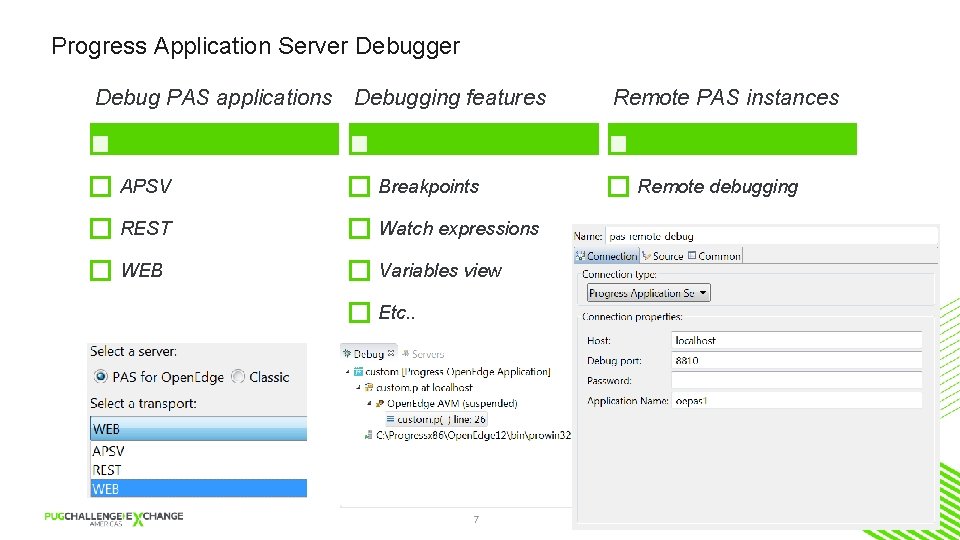Click the empty Password field
The image size is (960, 540).
tap(797, 380)
